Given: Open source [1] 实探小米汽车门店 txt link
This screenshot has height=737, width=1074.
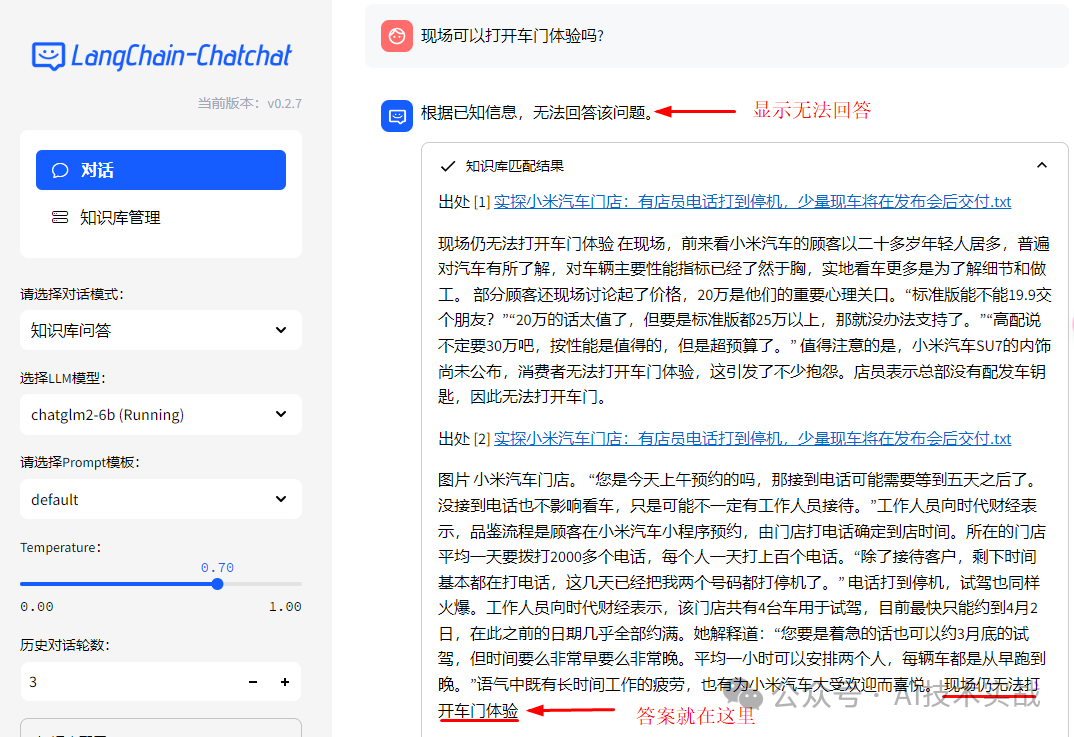Looking at the screenshot, I should 752,201.
